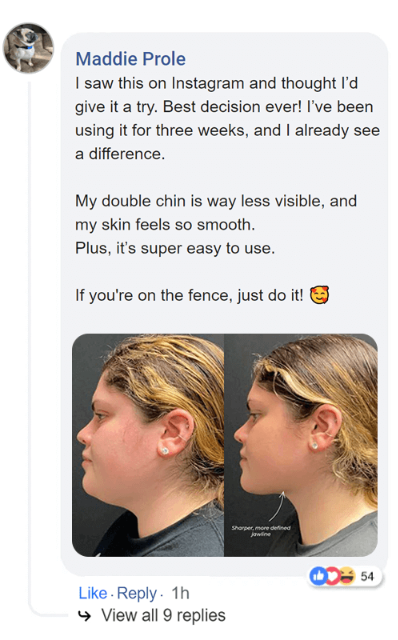Open the 1h comment timestamp
Viewport: 398px width, 640px height.
[180, 593]
